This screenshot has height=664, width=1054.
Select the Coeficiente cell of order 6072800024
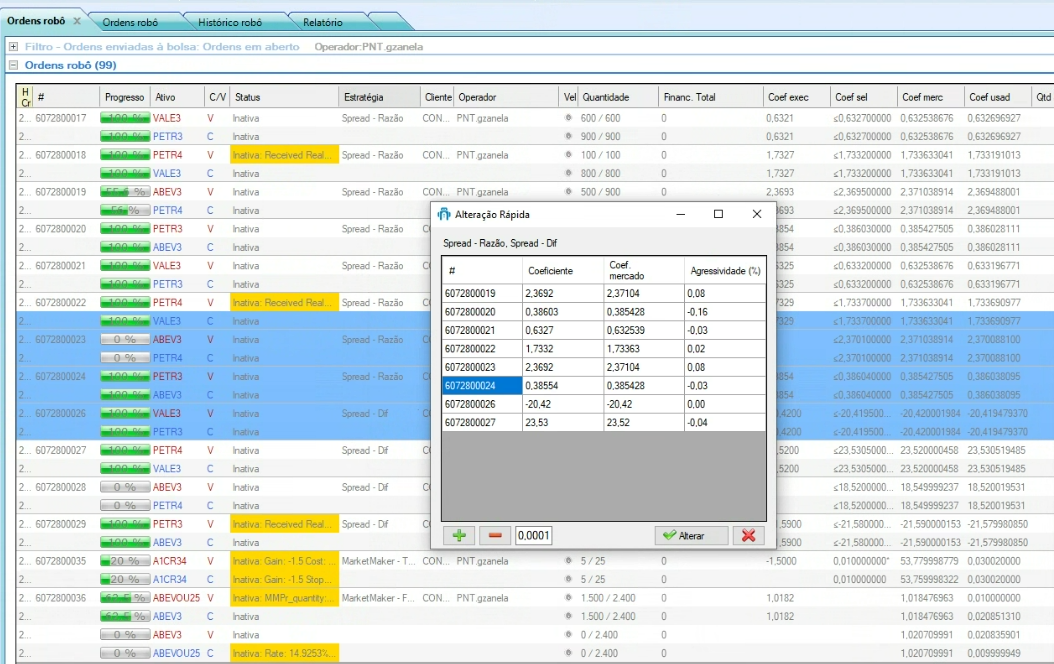[561, 386]
